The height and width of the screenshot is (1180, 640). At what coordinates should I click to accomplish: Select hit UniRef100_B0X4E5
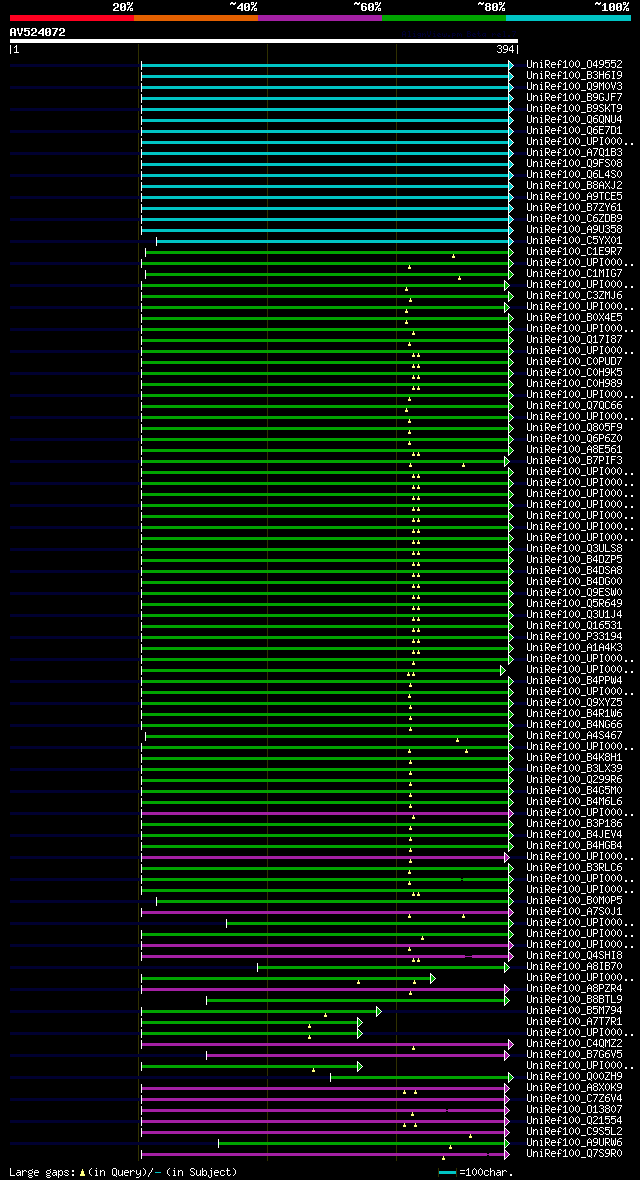pyautogui.click(x=574, y=318)
